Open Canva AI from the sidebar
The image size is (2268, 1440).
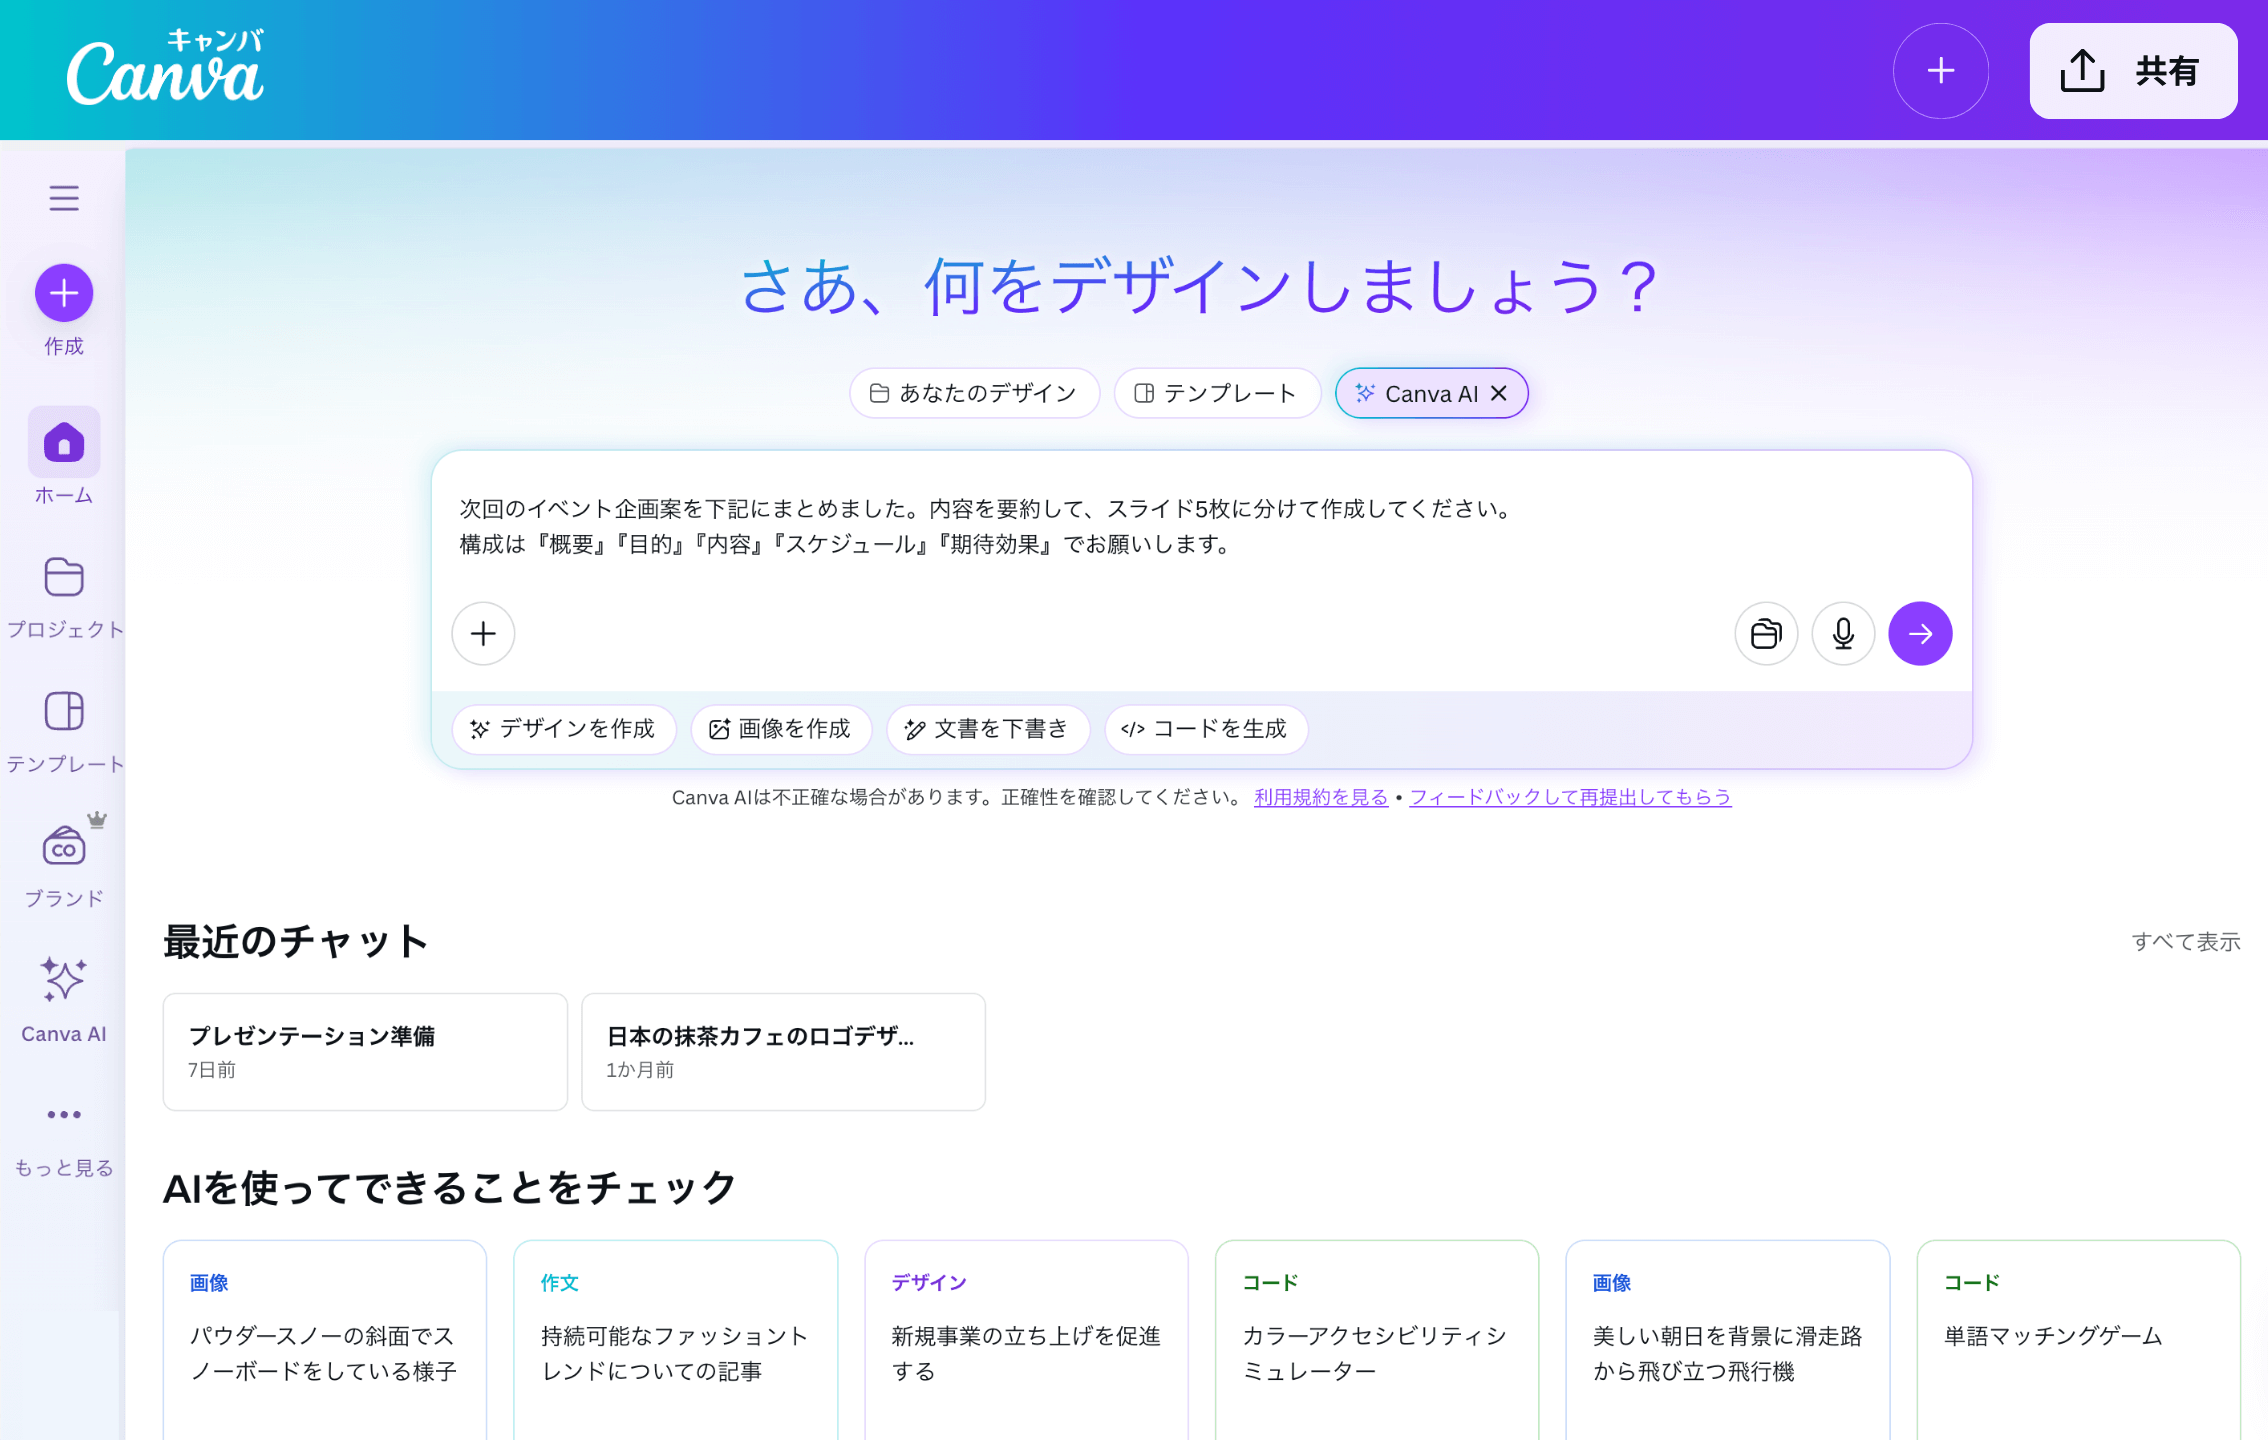pos(64,1000)
